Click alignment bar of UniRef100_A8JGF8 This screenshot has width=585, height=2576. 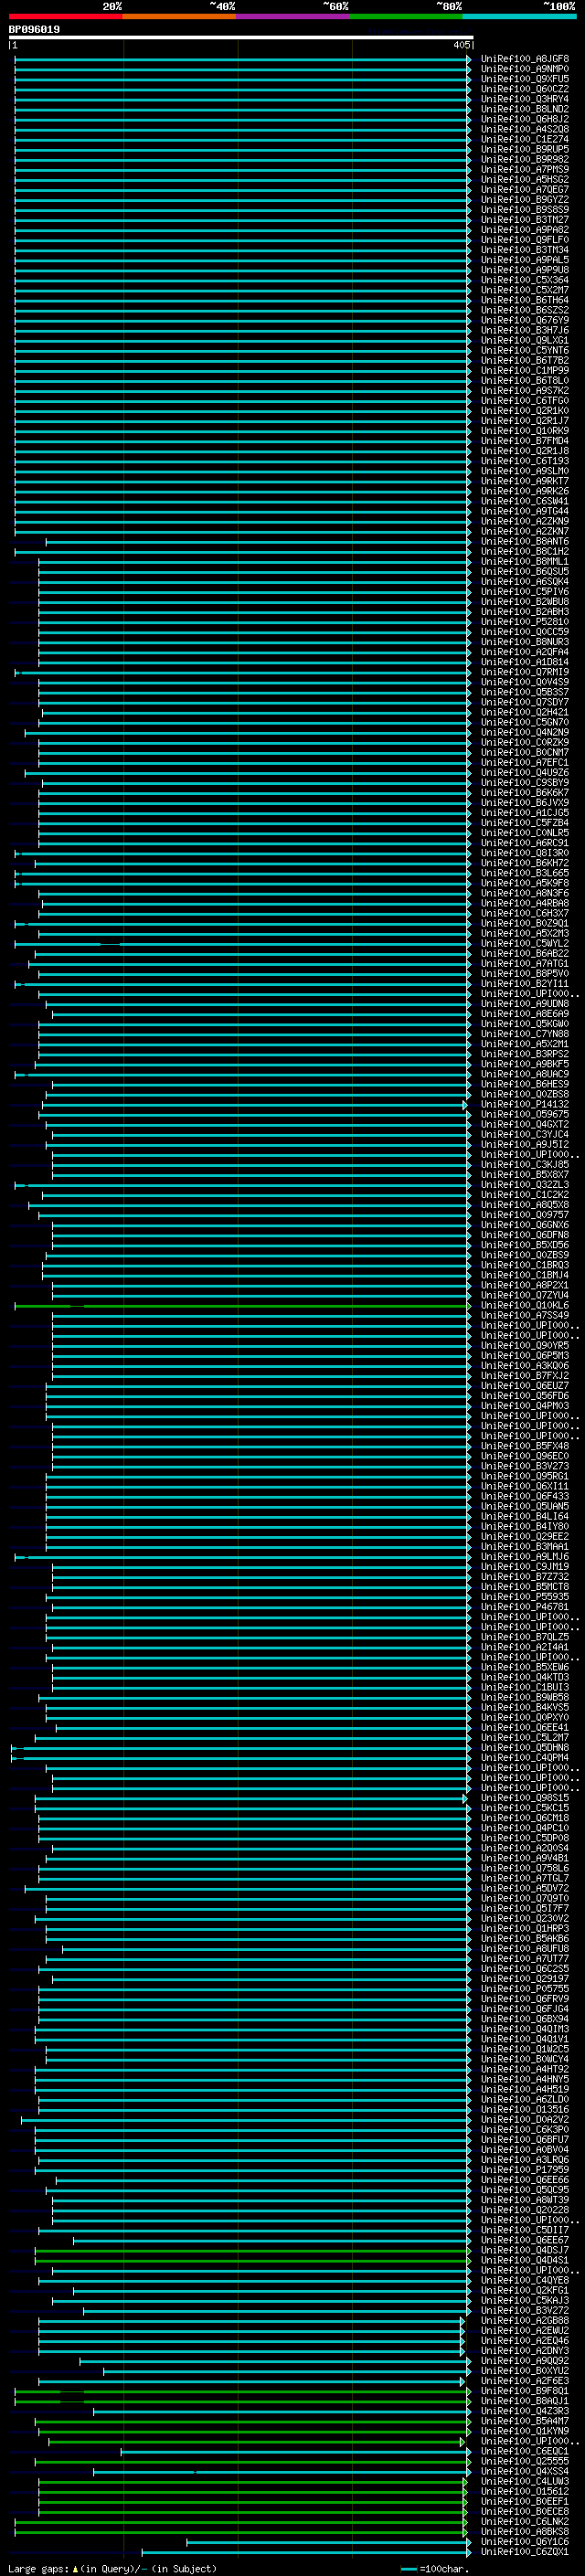tap(241, 59)
